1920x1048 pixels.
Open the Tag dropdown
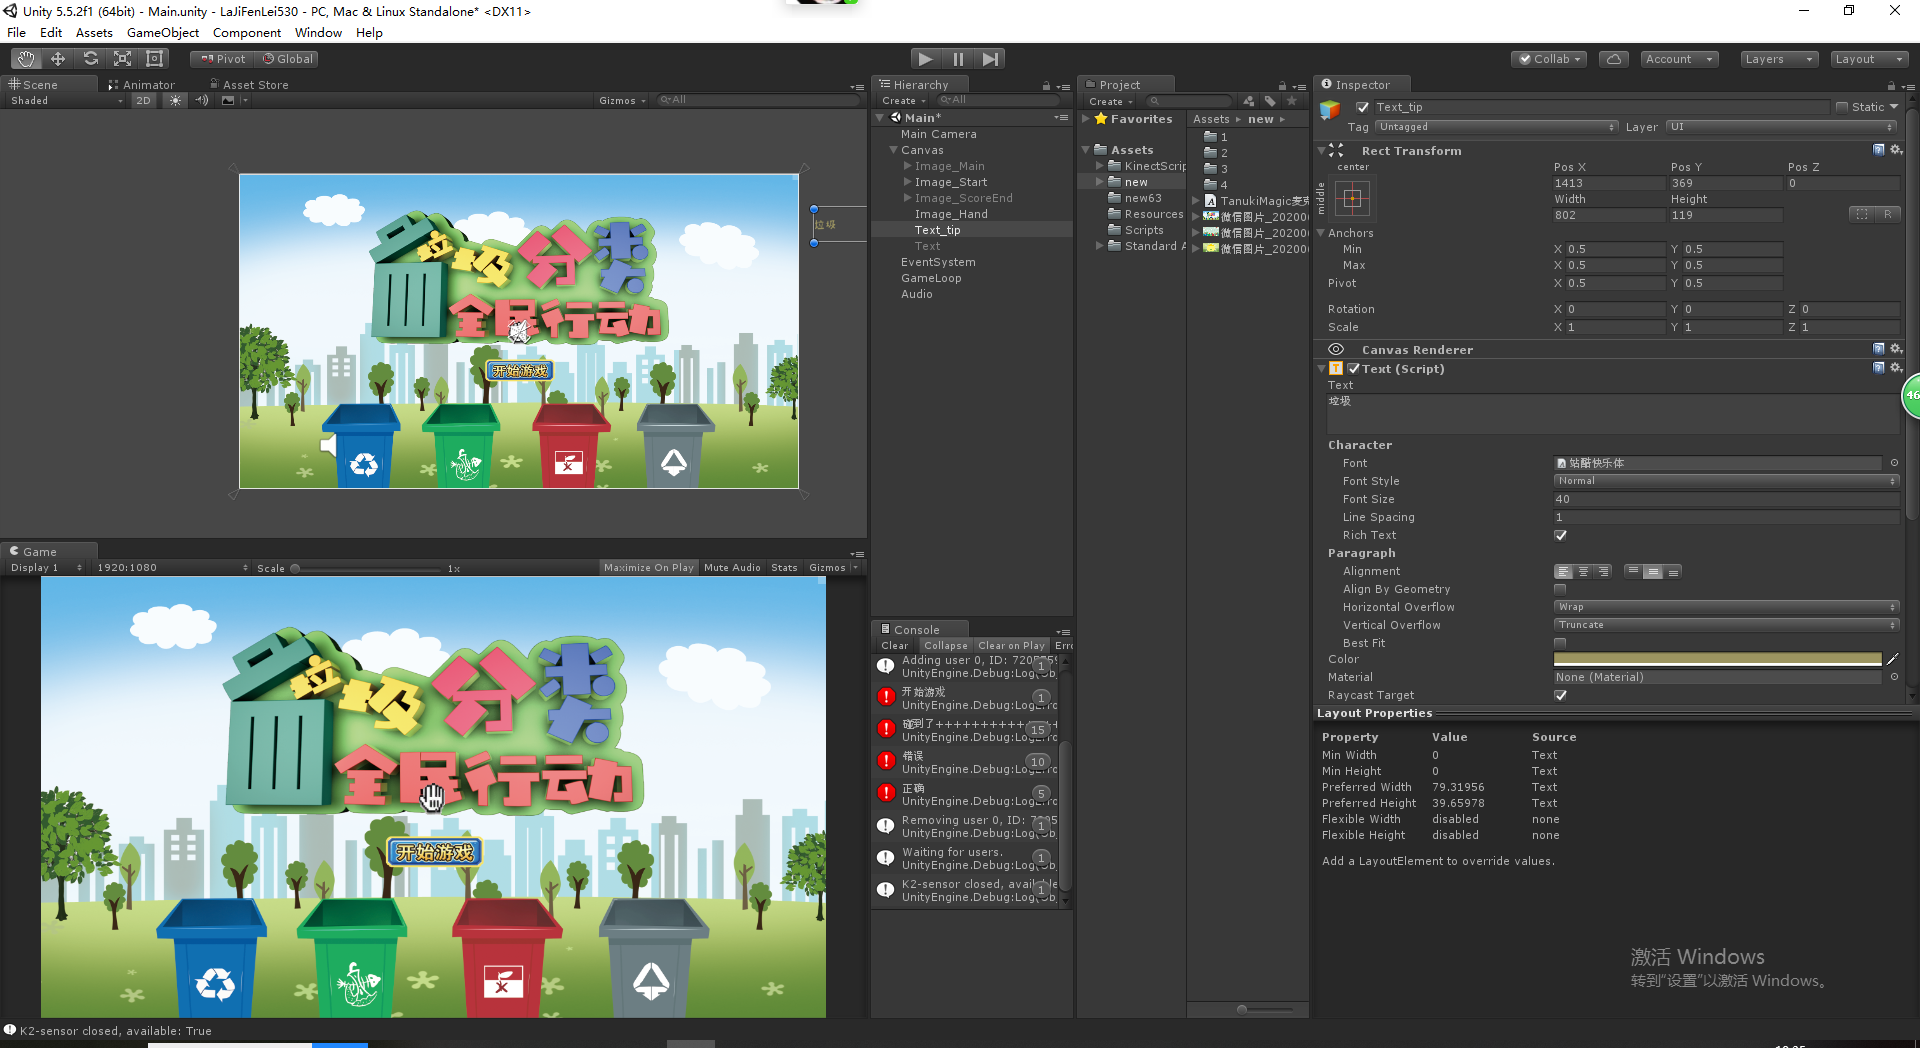pos(1497,127)
